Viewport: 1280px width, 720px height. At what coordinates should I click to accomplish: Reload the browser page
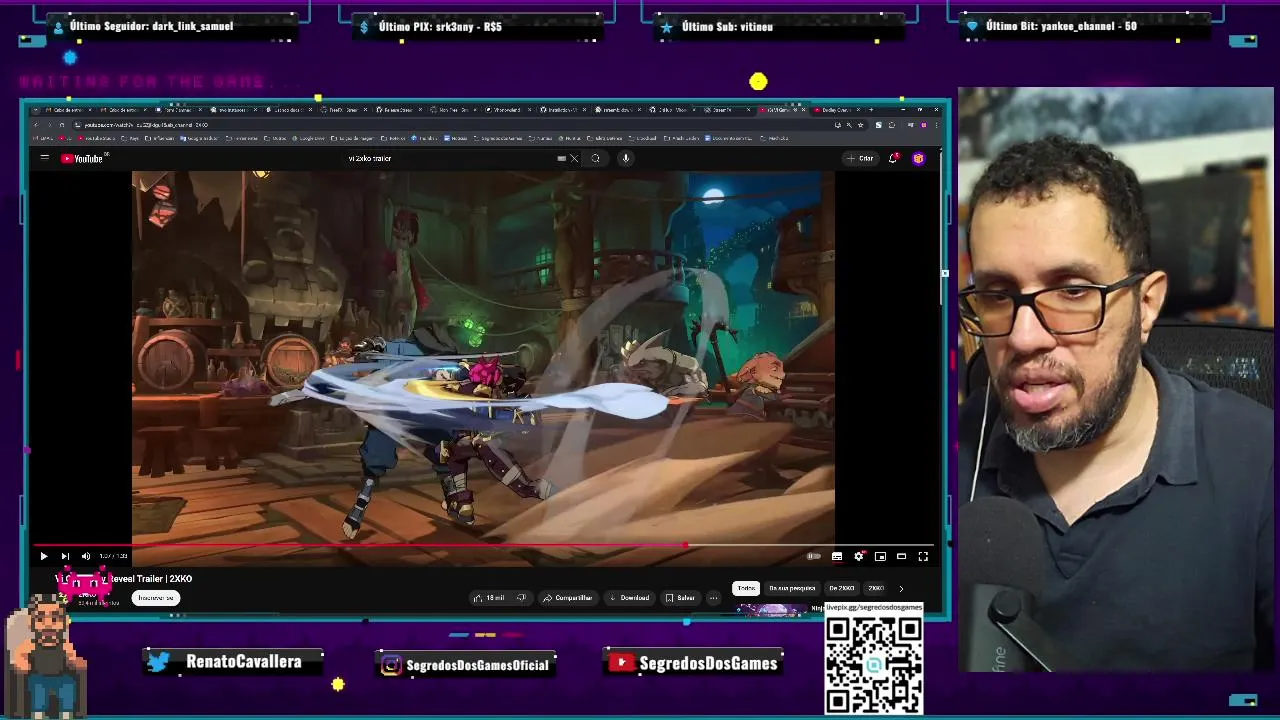click(x=62, y=125)
